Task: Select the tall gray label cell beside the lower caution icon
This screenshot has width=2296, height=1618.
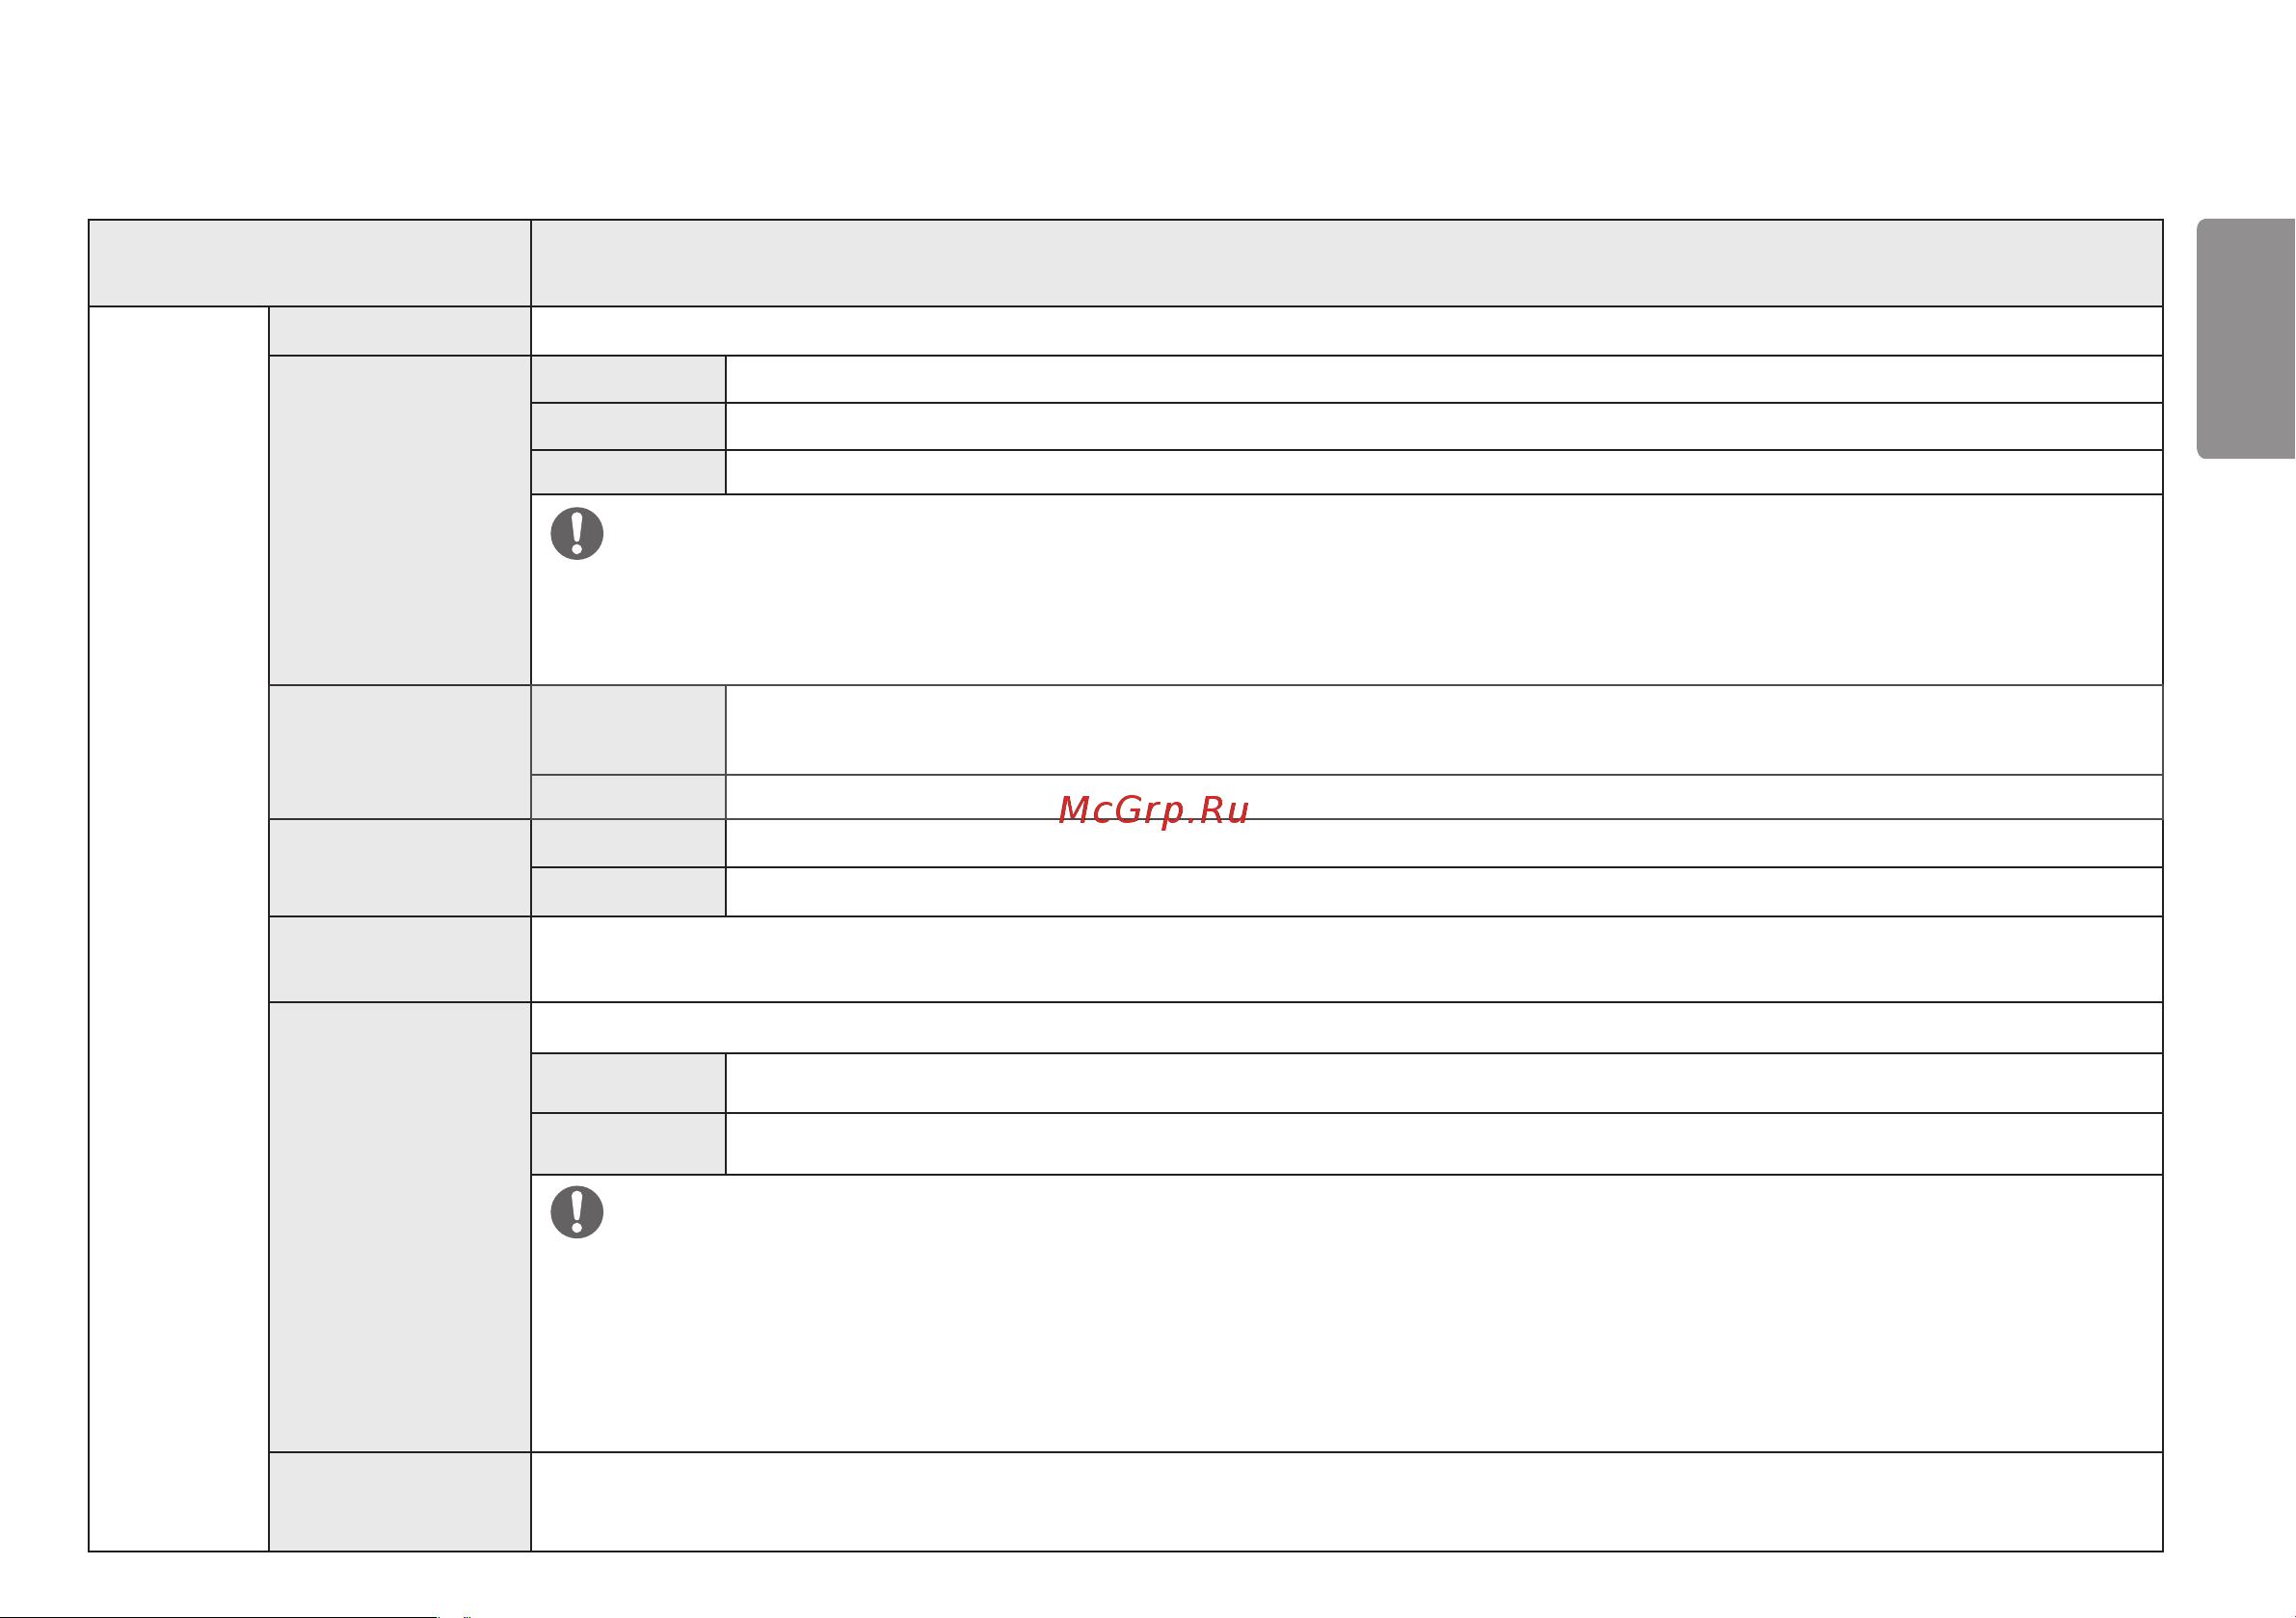Action: (x=400, y=1227)
